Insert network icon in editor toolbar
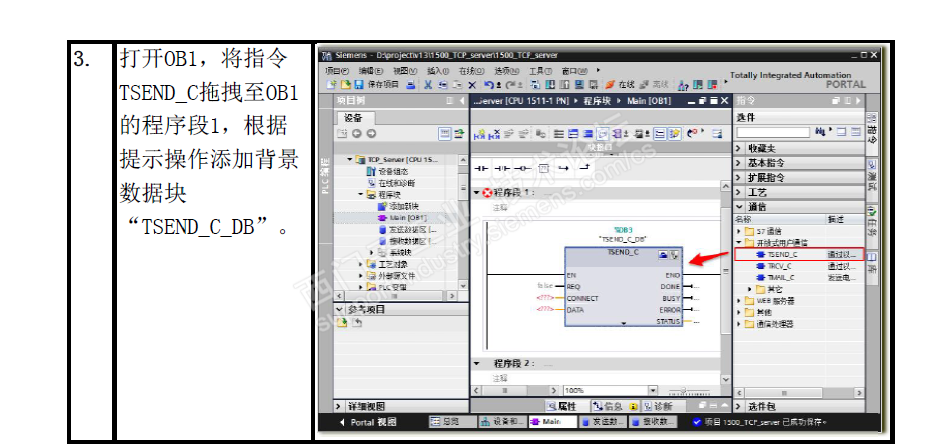The height and width of the screenshot is (444, 951). [479, 133]
